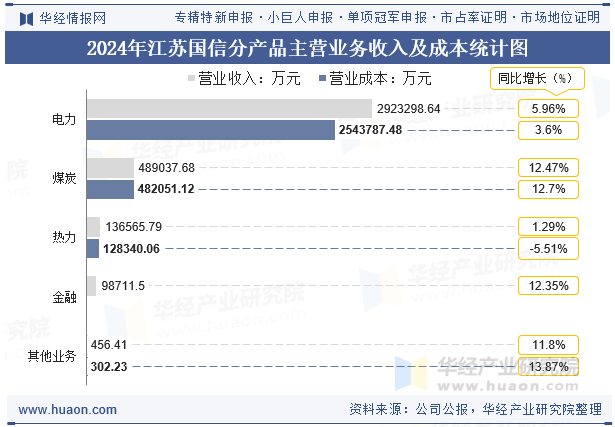615x427 pixels.
Task: Click the 12.47% growth box
Action: pyautogui.click(x=548, y=168)
